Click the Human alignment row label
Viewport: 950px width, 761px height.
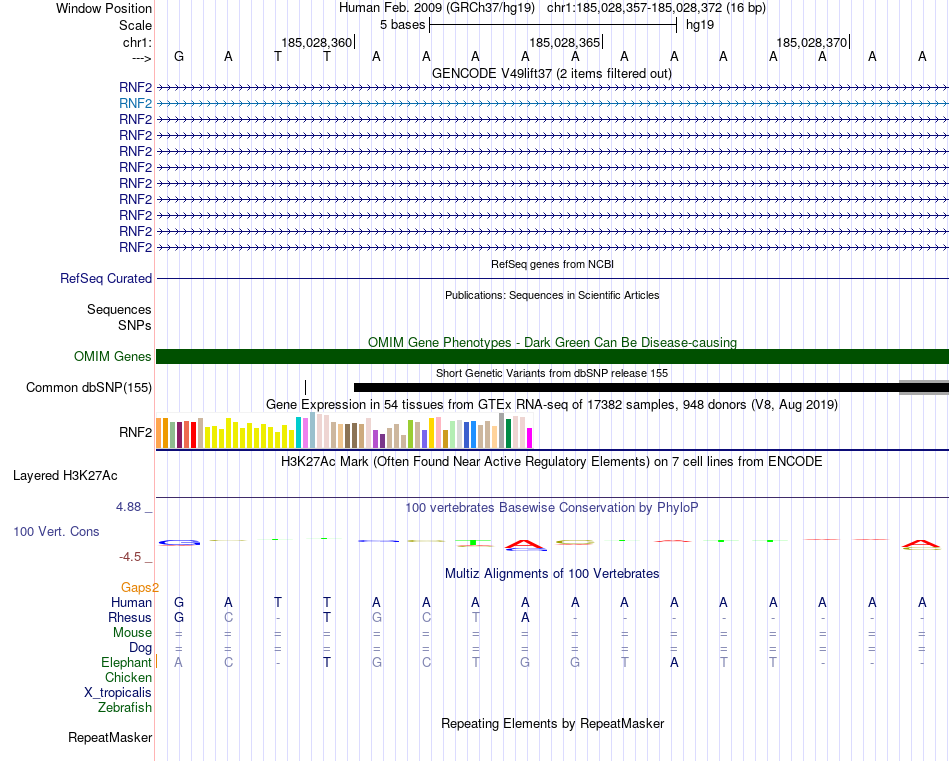(x=131, y=603)
